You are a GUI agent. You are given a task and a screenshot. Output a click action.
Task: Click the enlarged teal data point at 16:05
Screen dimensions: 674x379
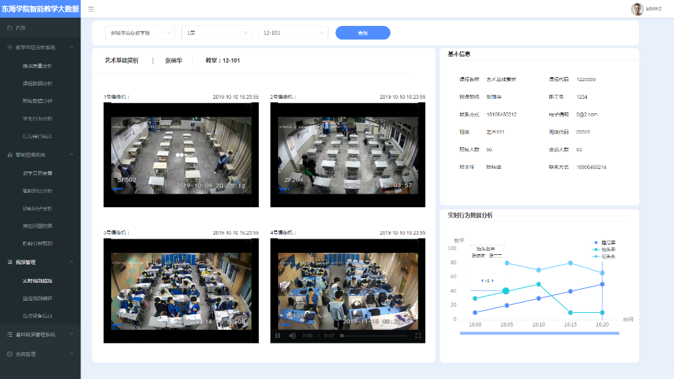[x=506, y=291]
